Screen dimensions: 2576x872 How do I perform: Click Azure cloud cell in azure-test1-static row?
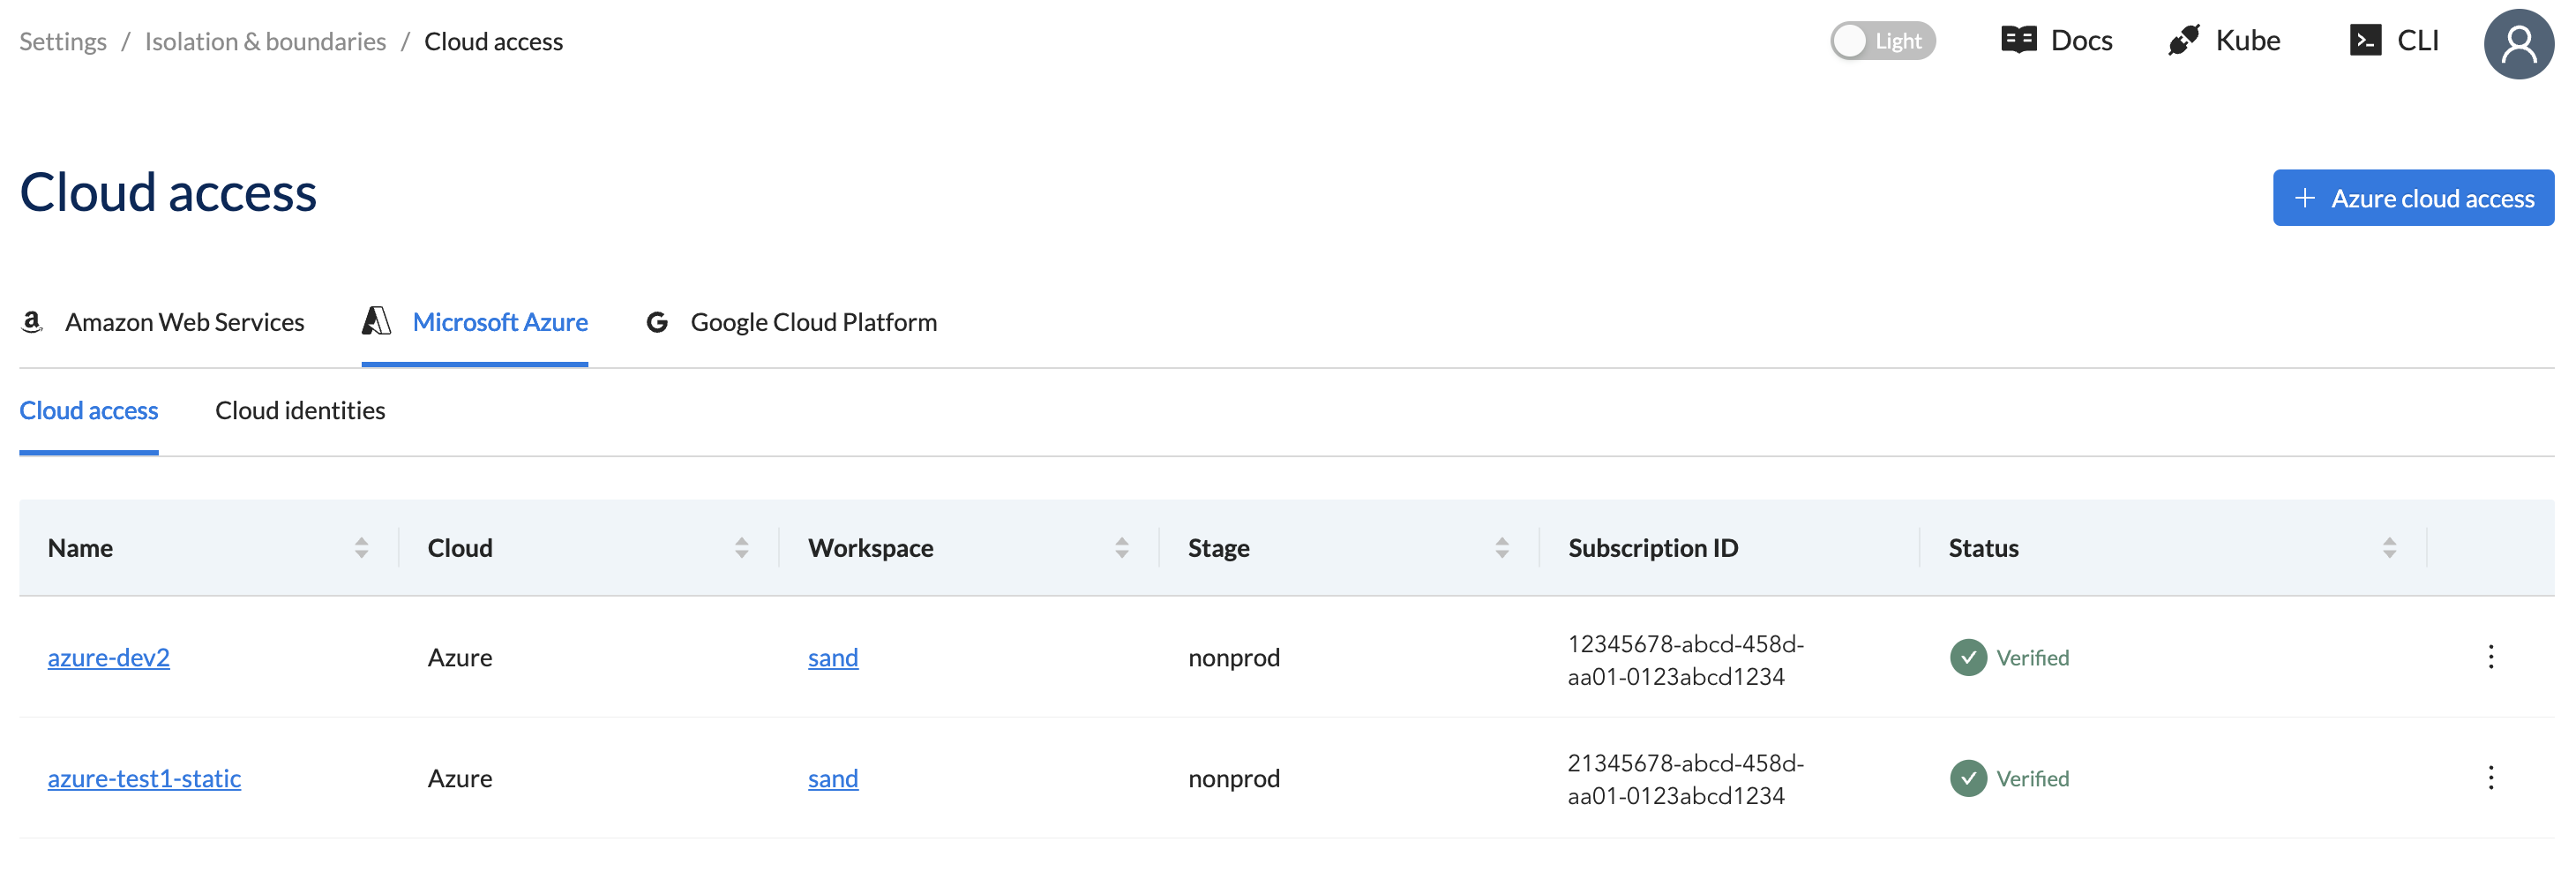point(459,778)
